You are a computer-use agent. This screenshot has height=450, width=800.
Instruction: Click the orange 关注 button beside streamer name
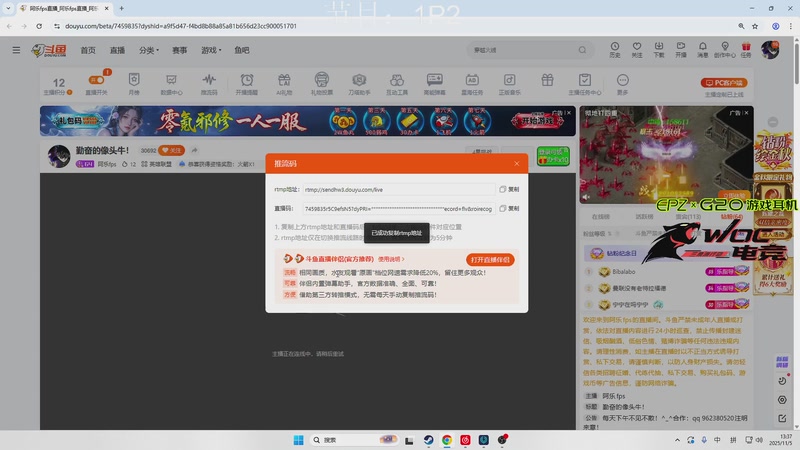171,150
